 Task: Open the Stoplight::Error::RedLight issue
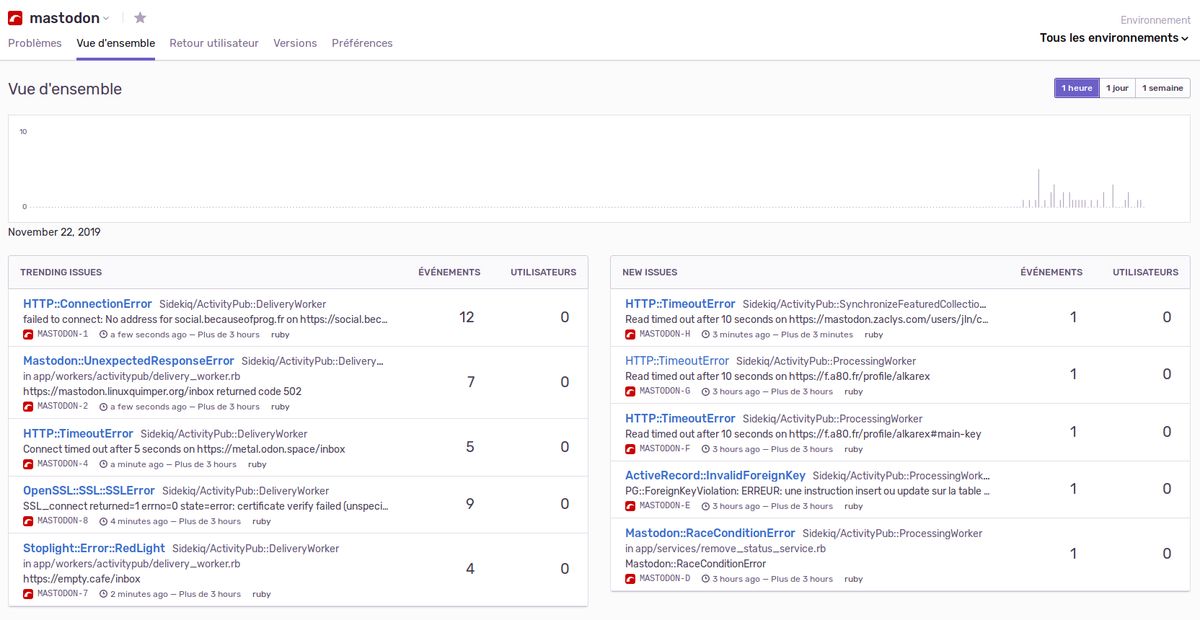[94, 548]
